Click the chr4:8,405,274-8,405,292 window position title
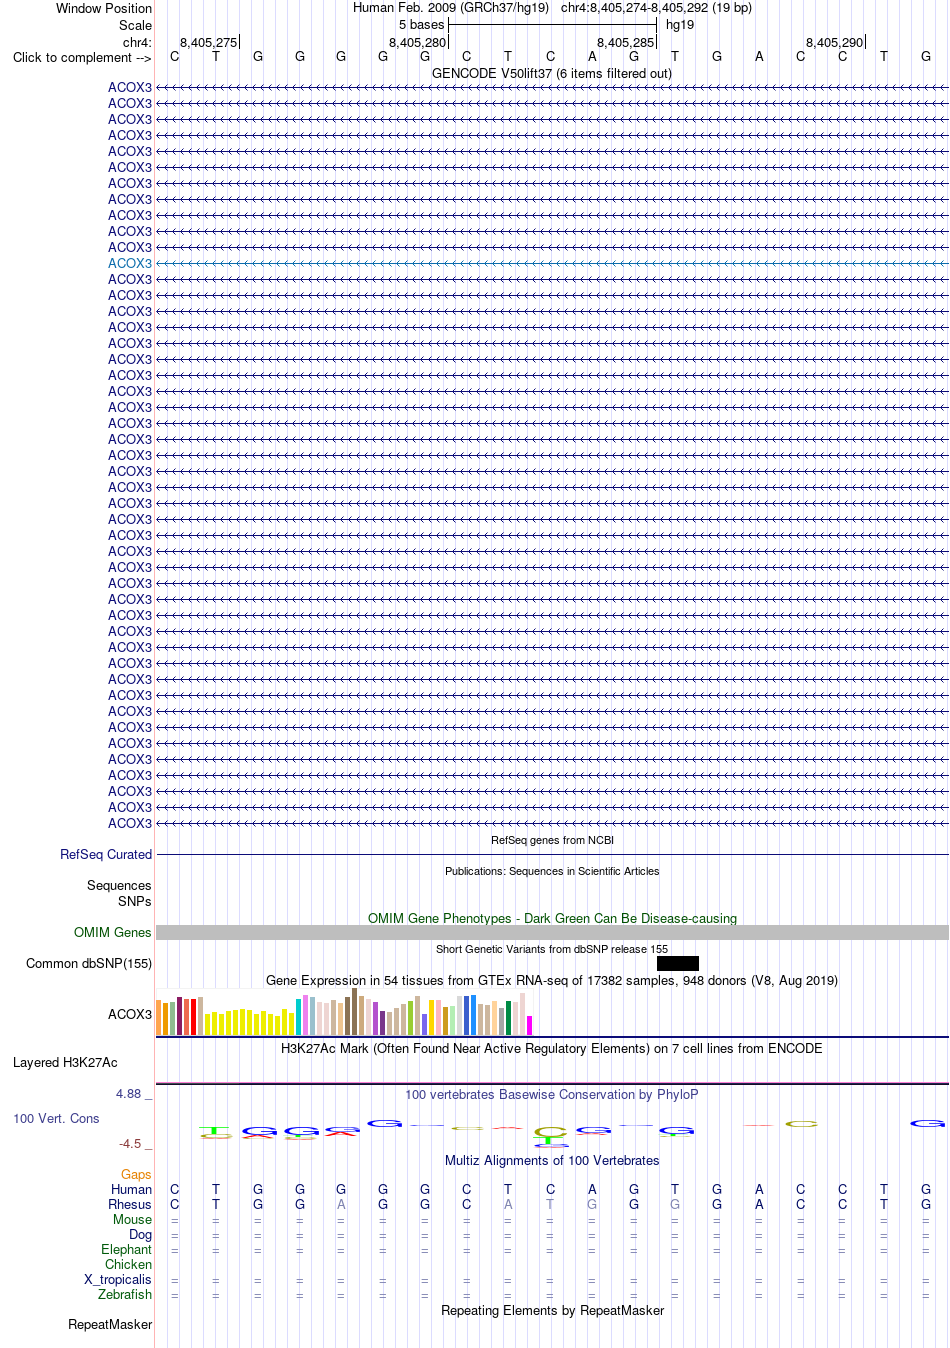The height and width of the screenshot is (1348, 950). click(x=656, y=7)
